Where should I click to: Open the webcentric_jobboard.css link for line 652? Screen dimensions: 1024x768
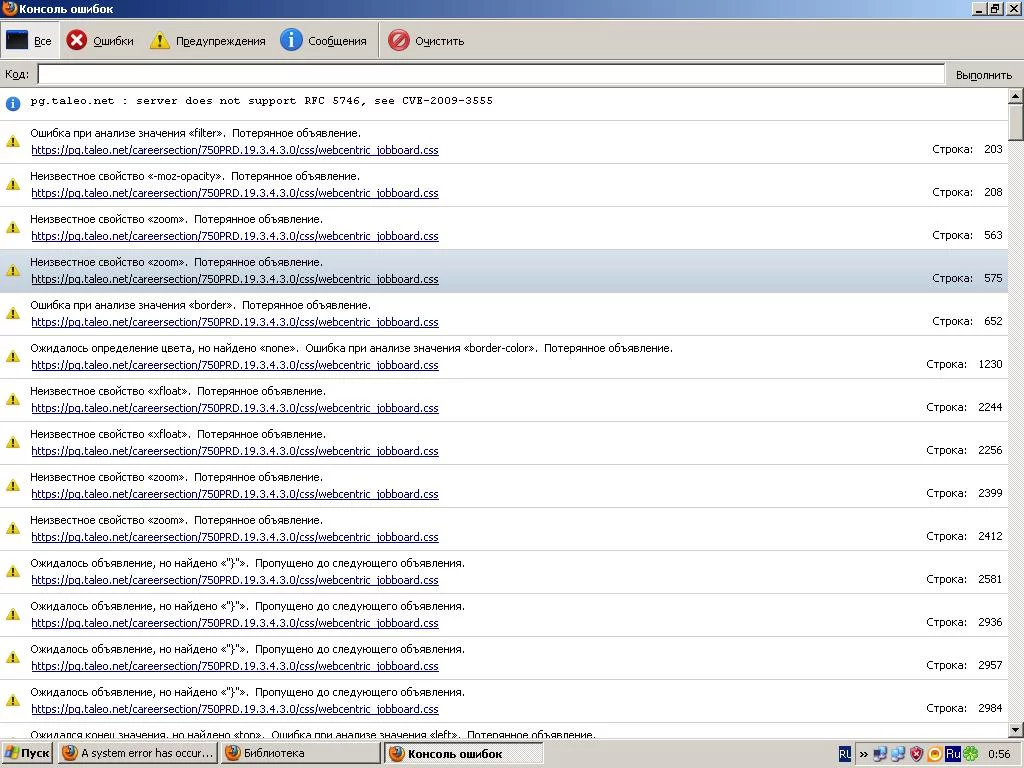235,323
